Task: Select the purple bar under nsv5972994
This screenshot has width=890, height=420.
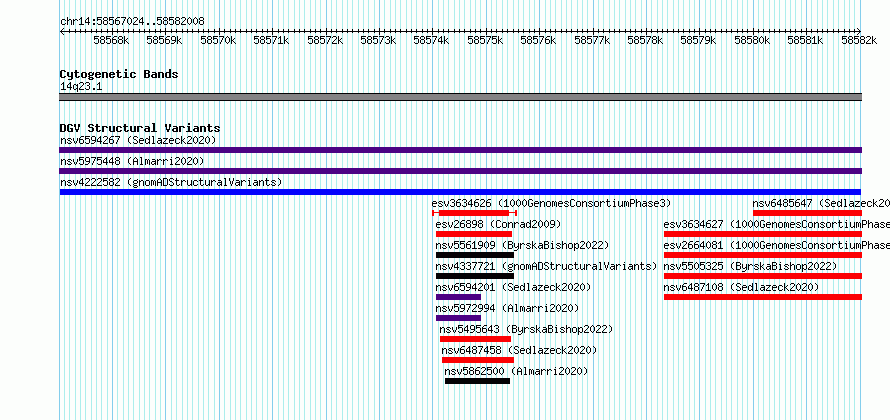Action: click(458, 318)
